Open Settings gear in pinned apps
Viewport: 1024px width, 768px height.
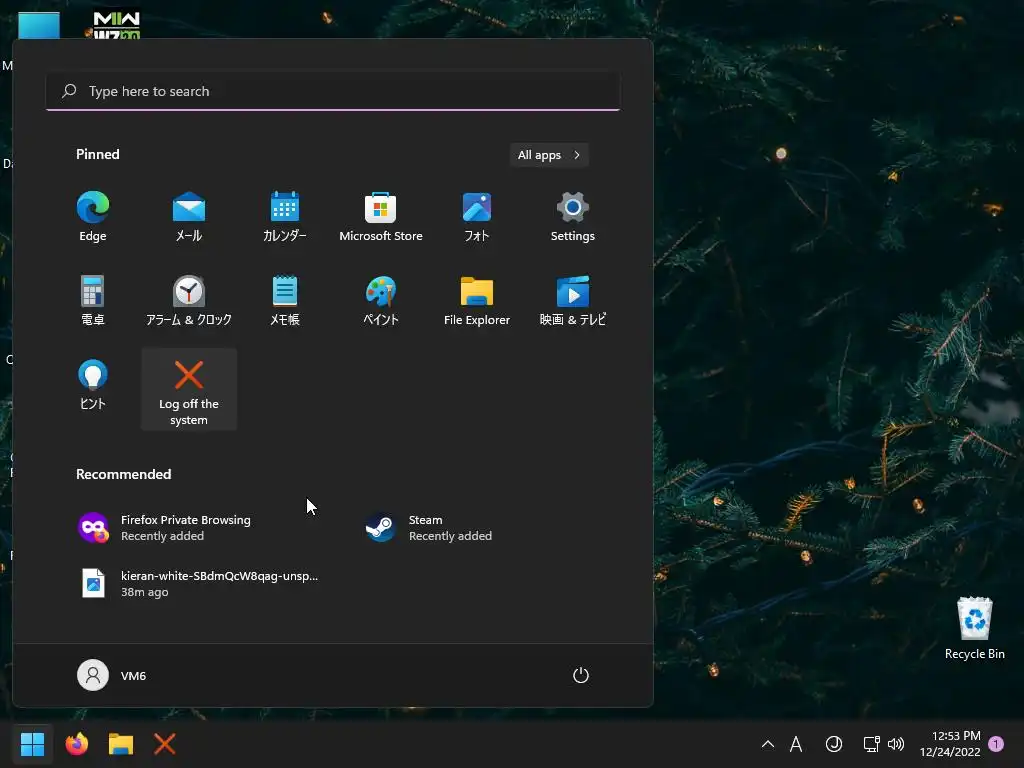point(573,217)
